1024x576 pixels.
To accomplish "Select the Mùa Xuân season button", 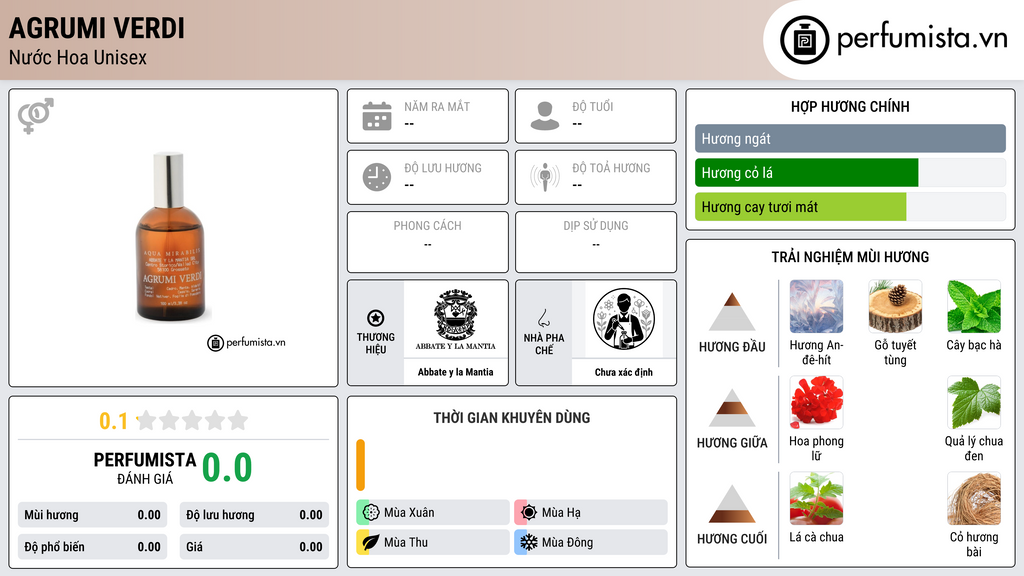I will (433, 513).
